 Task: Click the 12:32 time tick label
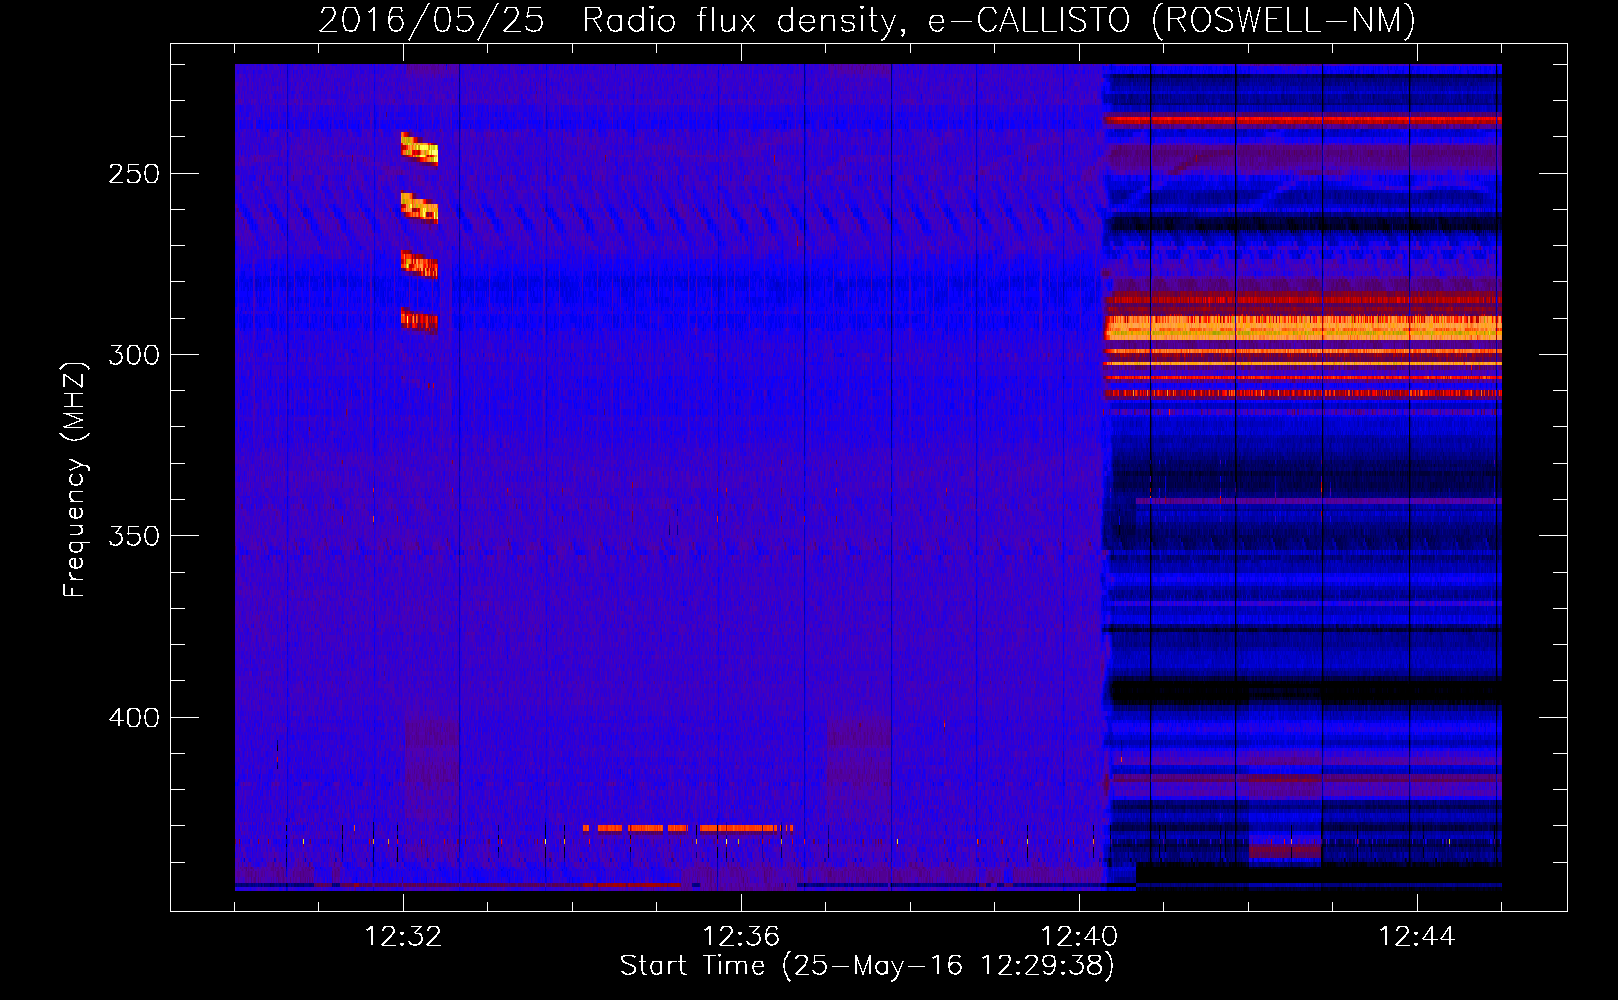(403, 936)
